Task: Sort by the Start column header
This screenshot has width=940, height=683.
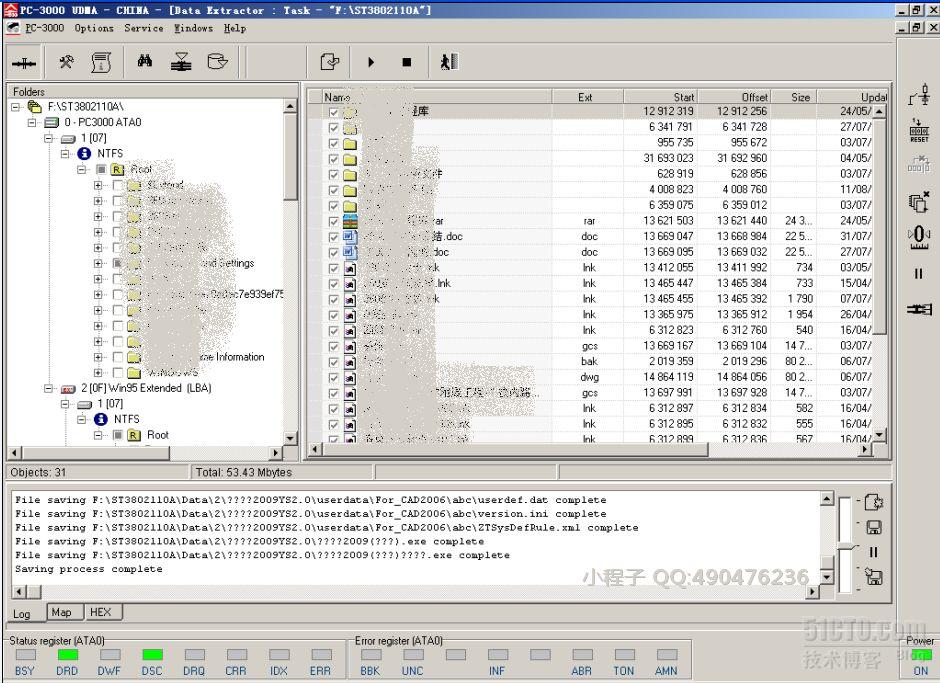Action: (x=661, y=97)
